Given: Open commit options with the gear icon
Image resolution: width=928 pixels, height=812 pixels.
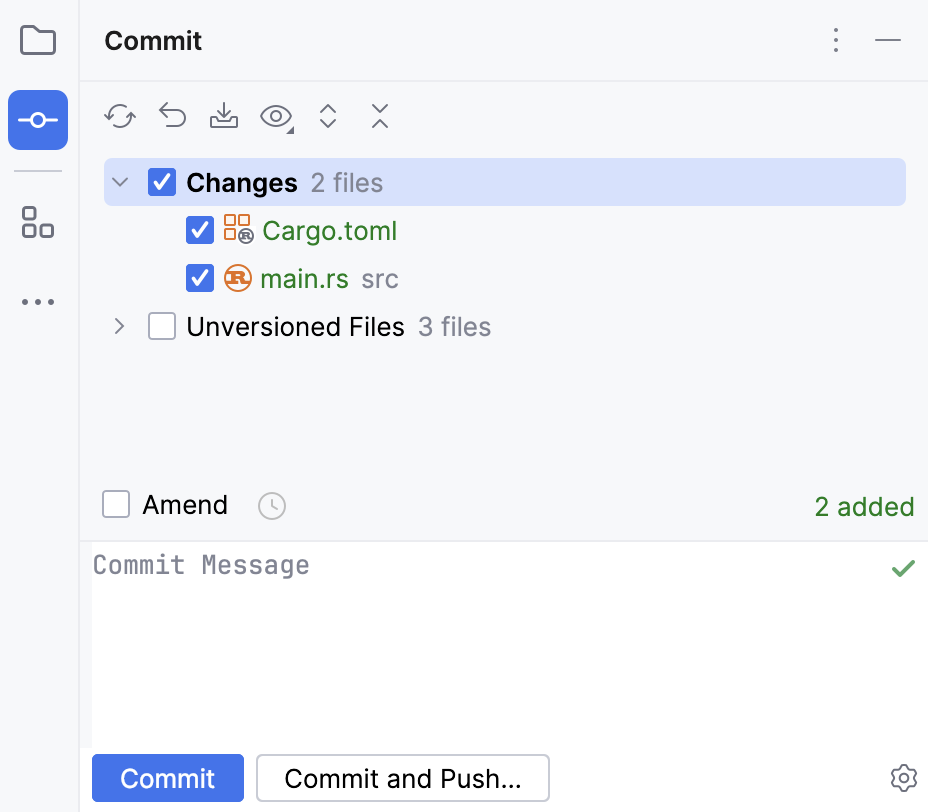Looking at the screenshot, I should [x=903, y=778].
